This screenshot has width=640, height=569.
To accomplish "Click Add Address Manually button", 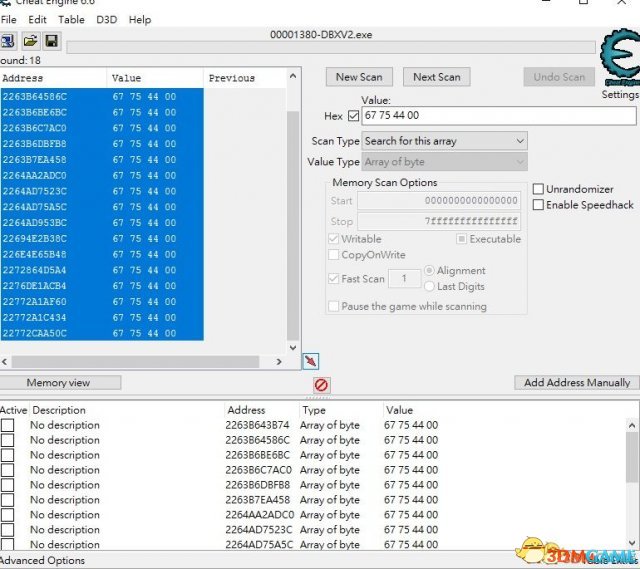I will coord(577,382).
